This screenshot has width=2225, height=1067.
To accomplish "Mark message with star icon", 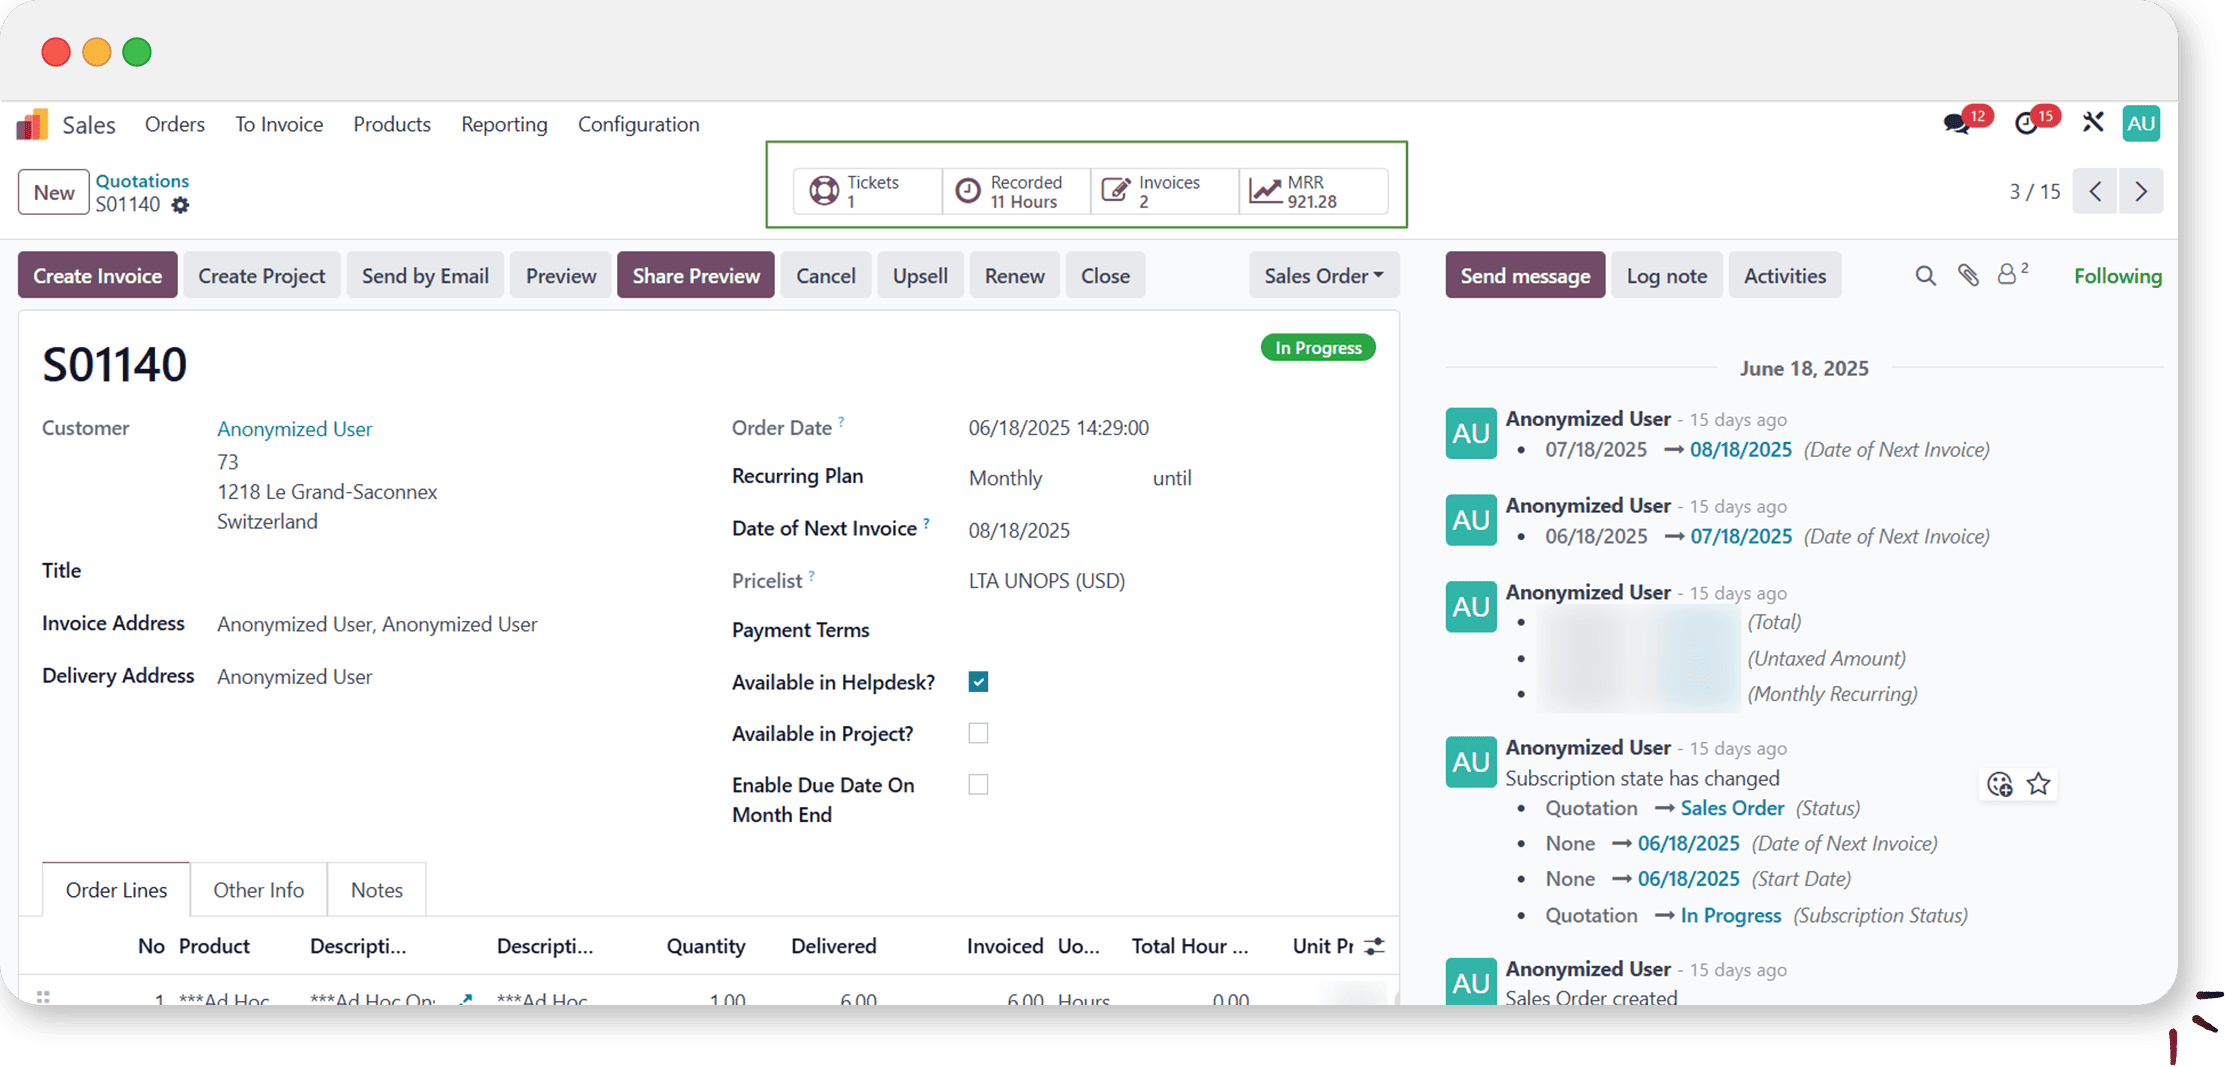I will click(2039, 785).
